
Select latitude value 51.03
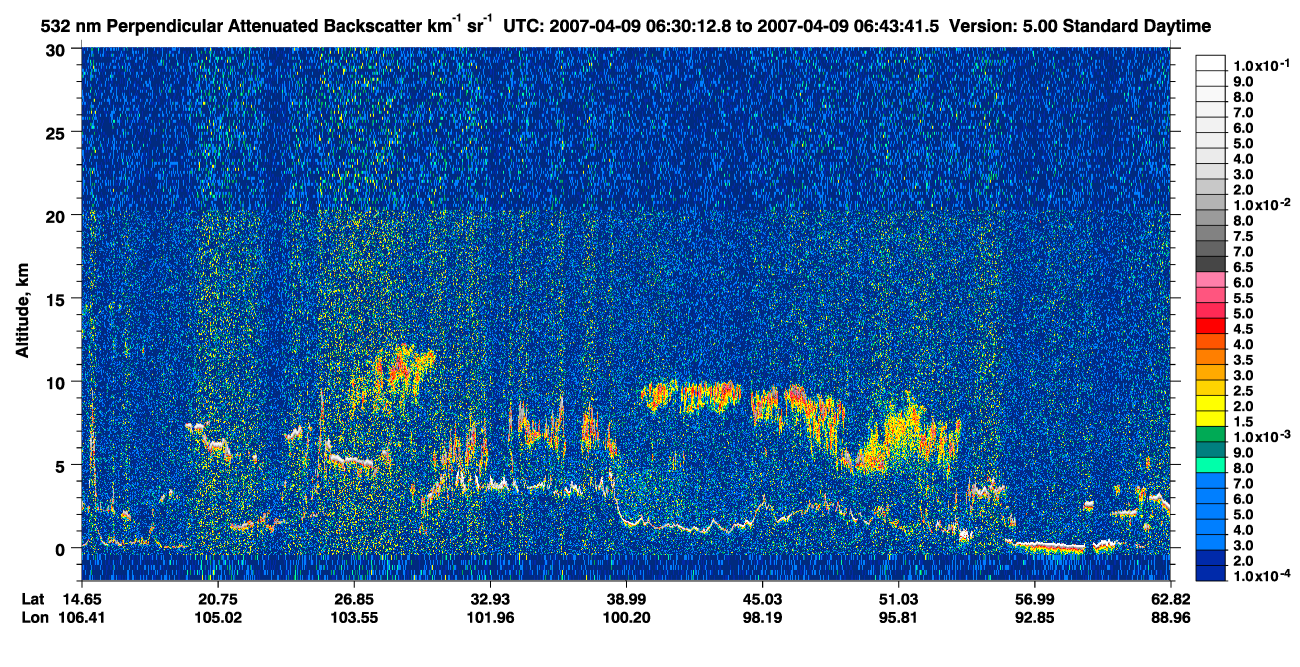pos(898,598)
